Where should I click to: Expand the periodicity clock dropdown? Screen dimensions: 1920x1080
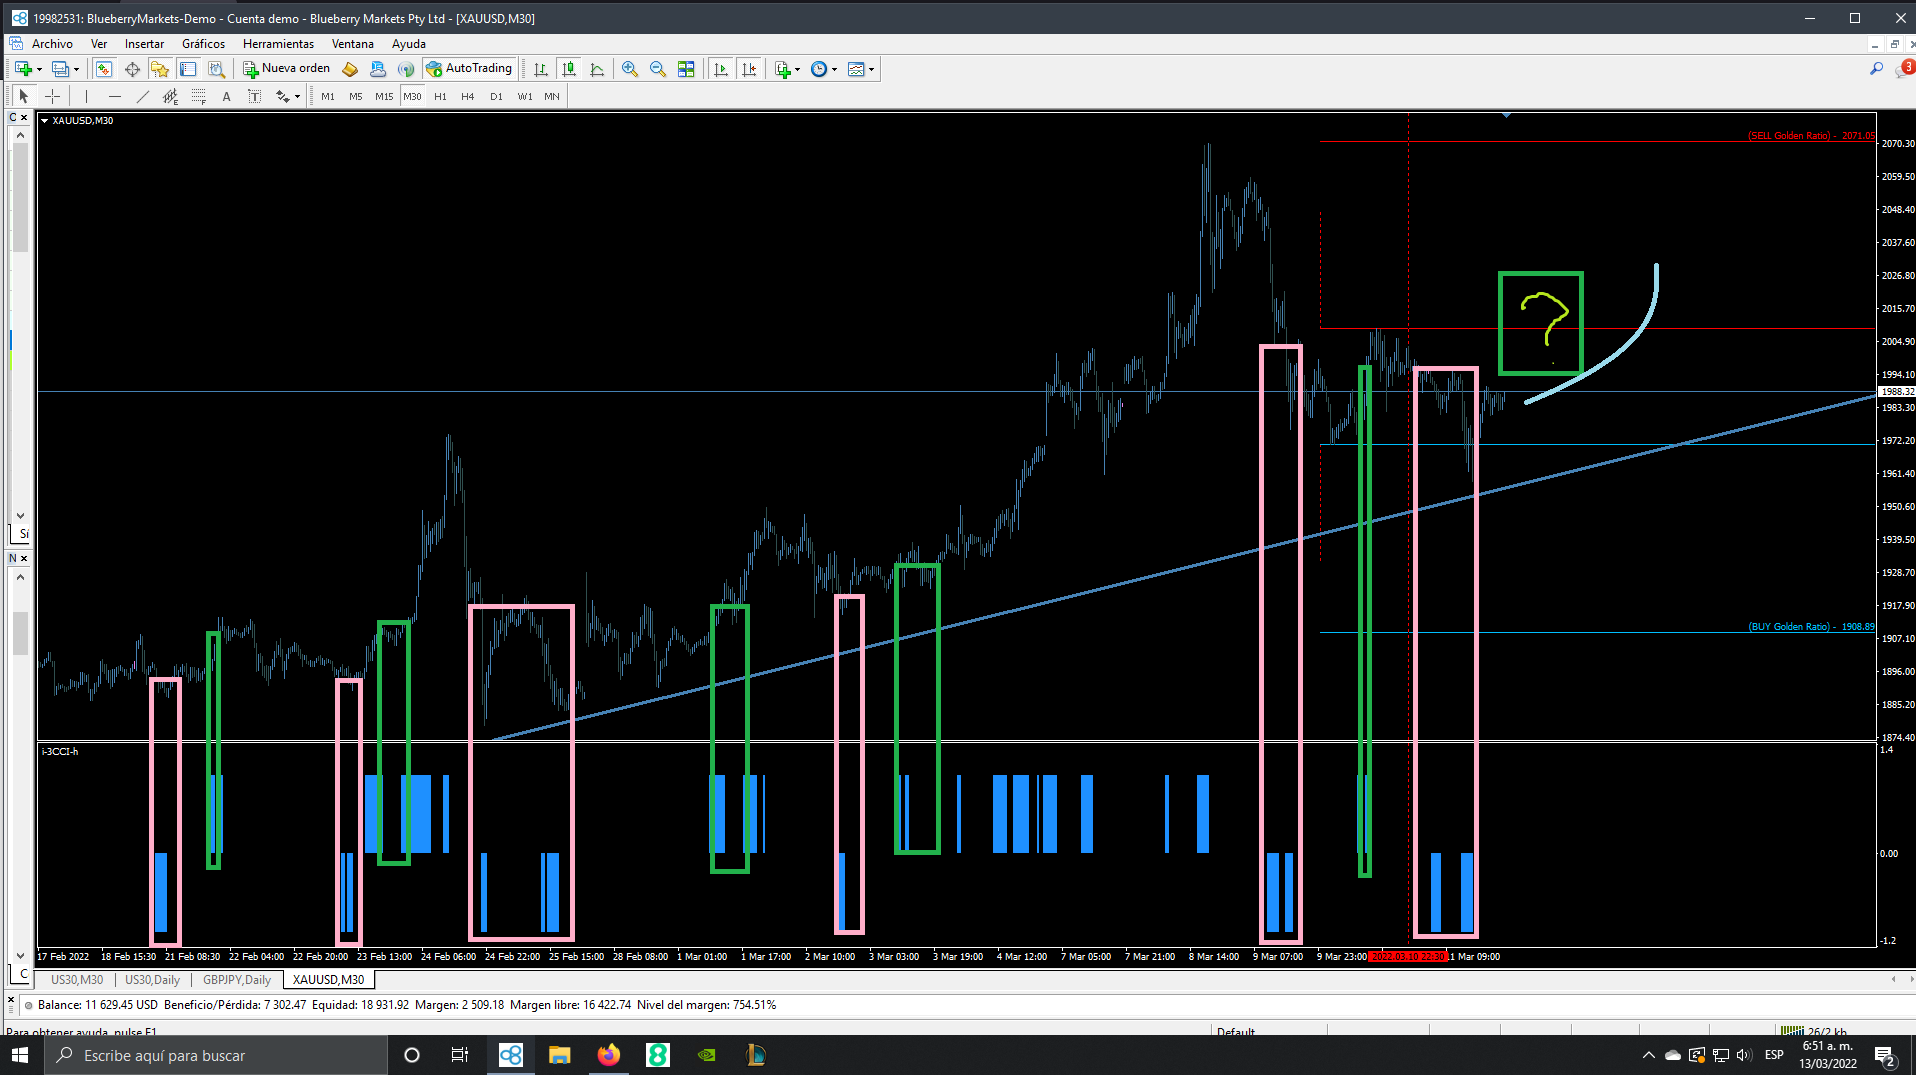point(834,70)
